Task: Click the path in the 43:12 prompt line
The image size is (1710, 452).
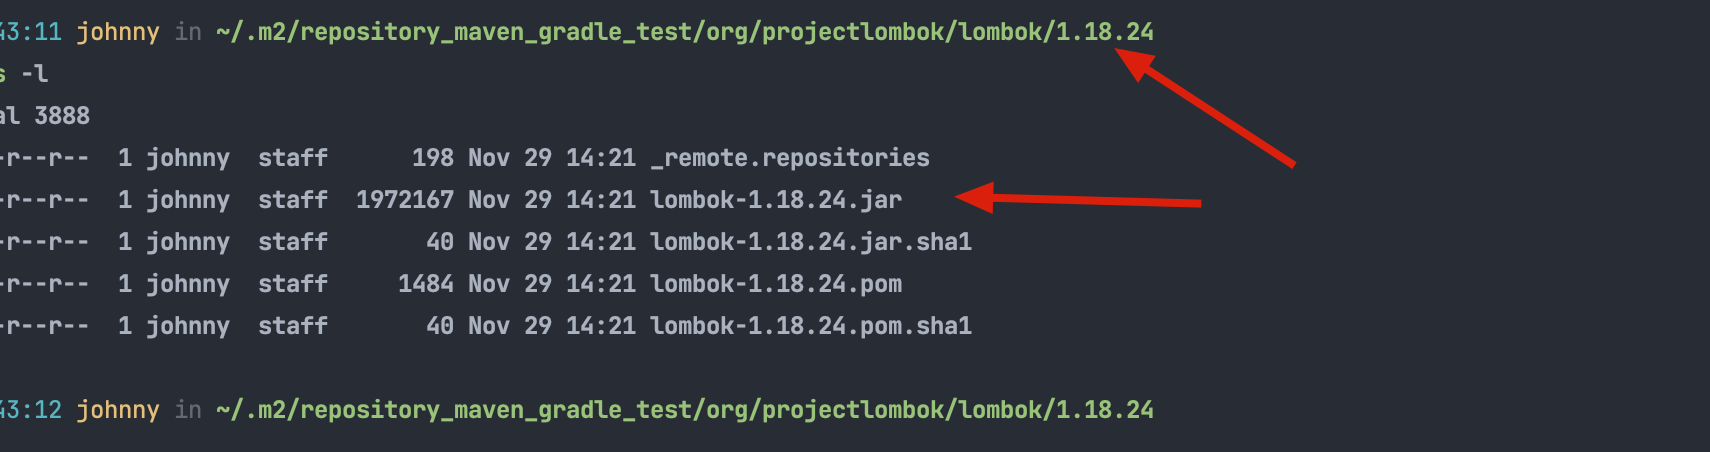Action: point(685,410)
